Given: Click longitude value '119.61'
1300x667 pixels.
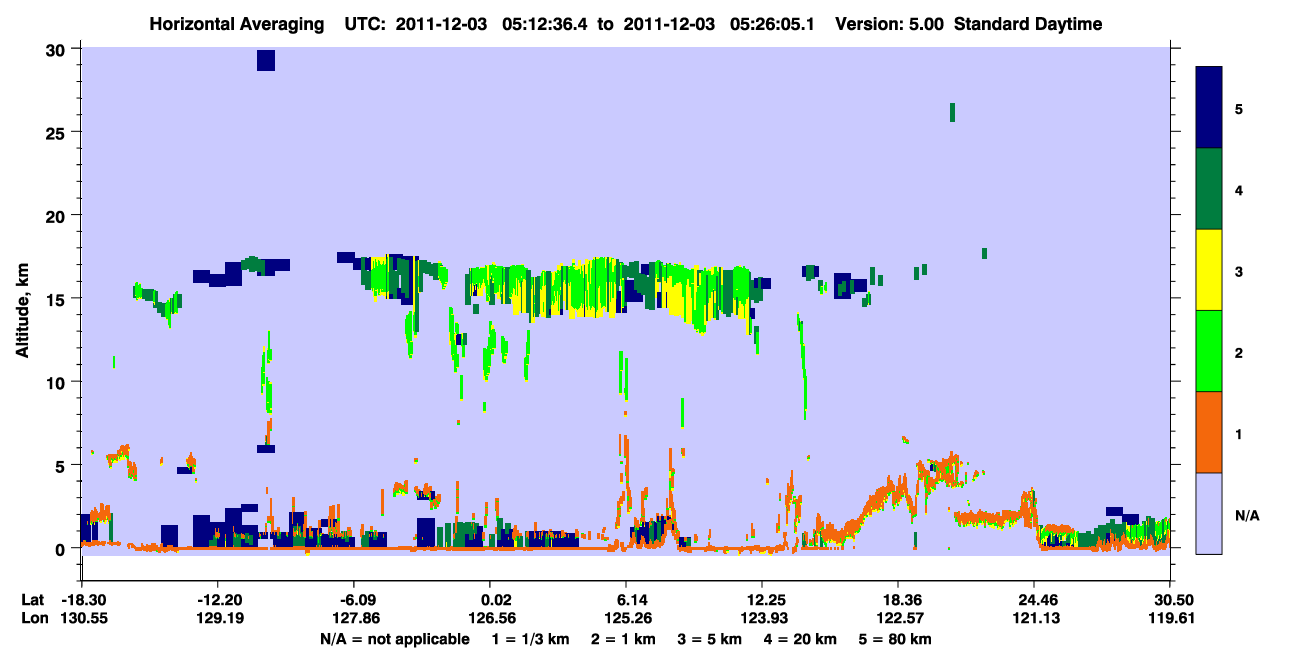Looking at the screenshot, I should 1170,618.
